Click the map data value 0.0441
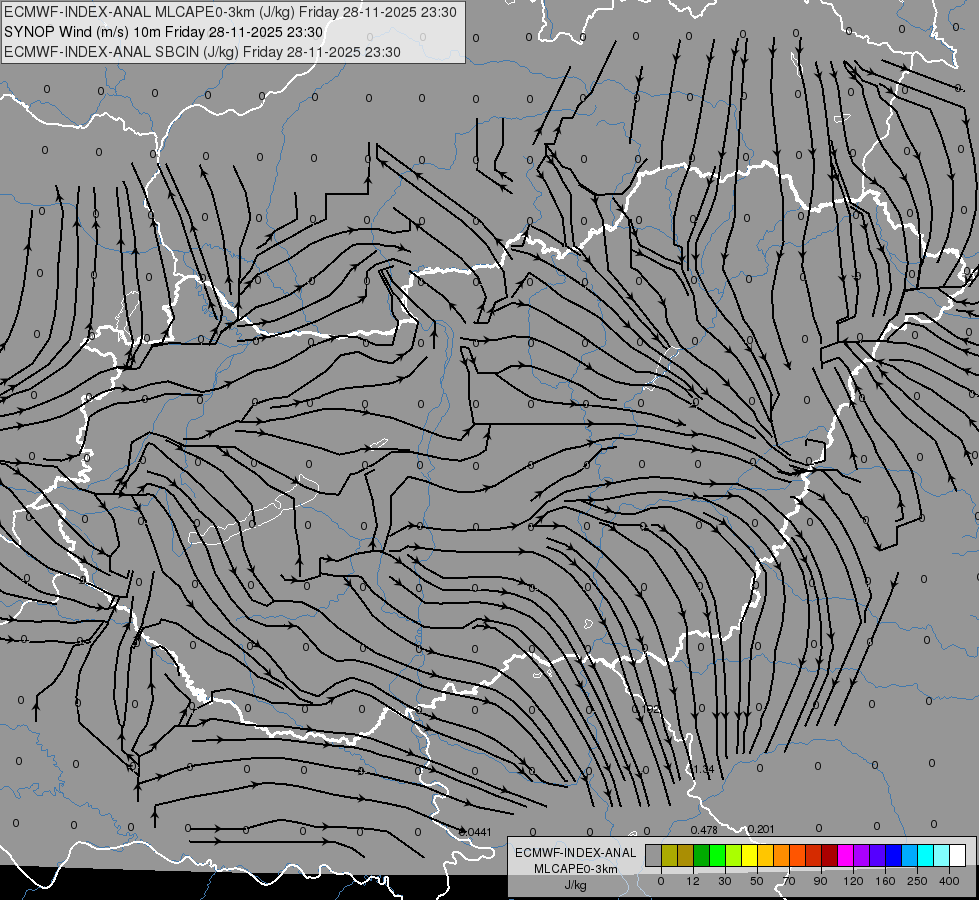The width and height of the screenshot is (979, 900). point(476,832)
